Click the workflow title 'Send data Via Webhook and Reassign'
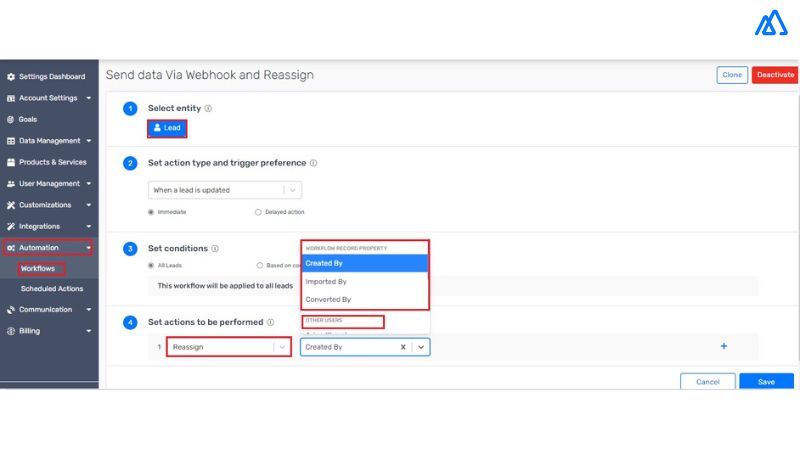This screenshot has width=800, height=450. coord(210,75)
